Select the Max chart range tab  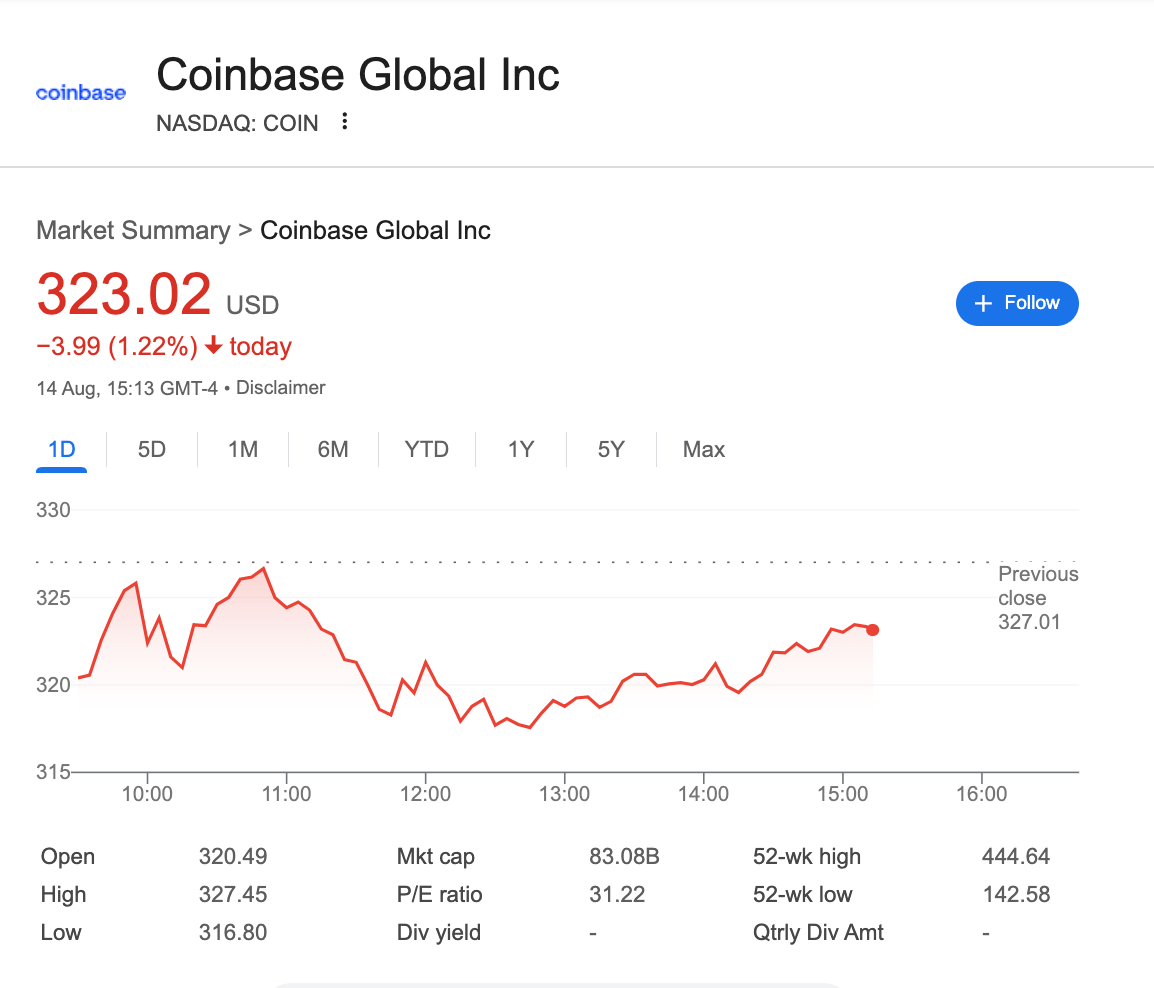coord(704,450)
